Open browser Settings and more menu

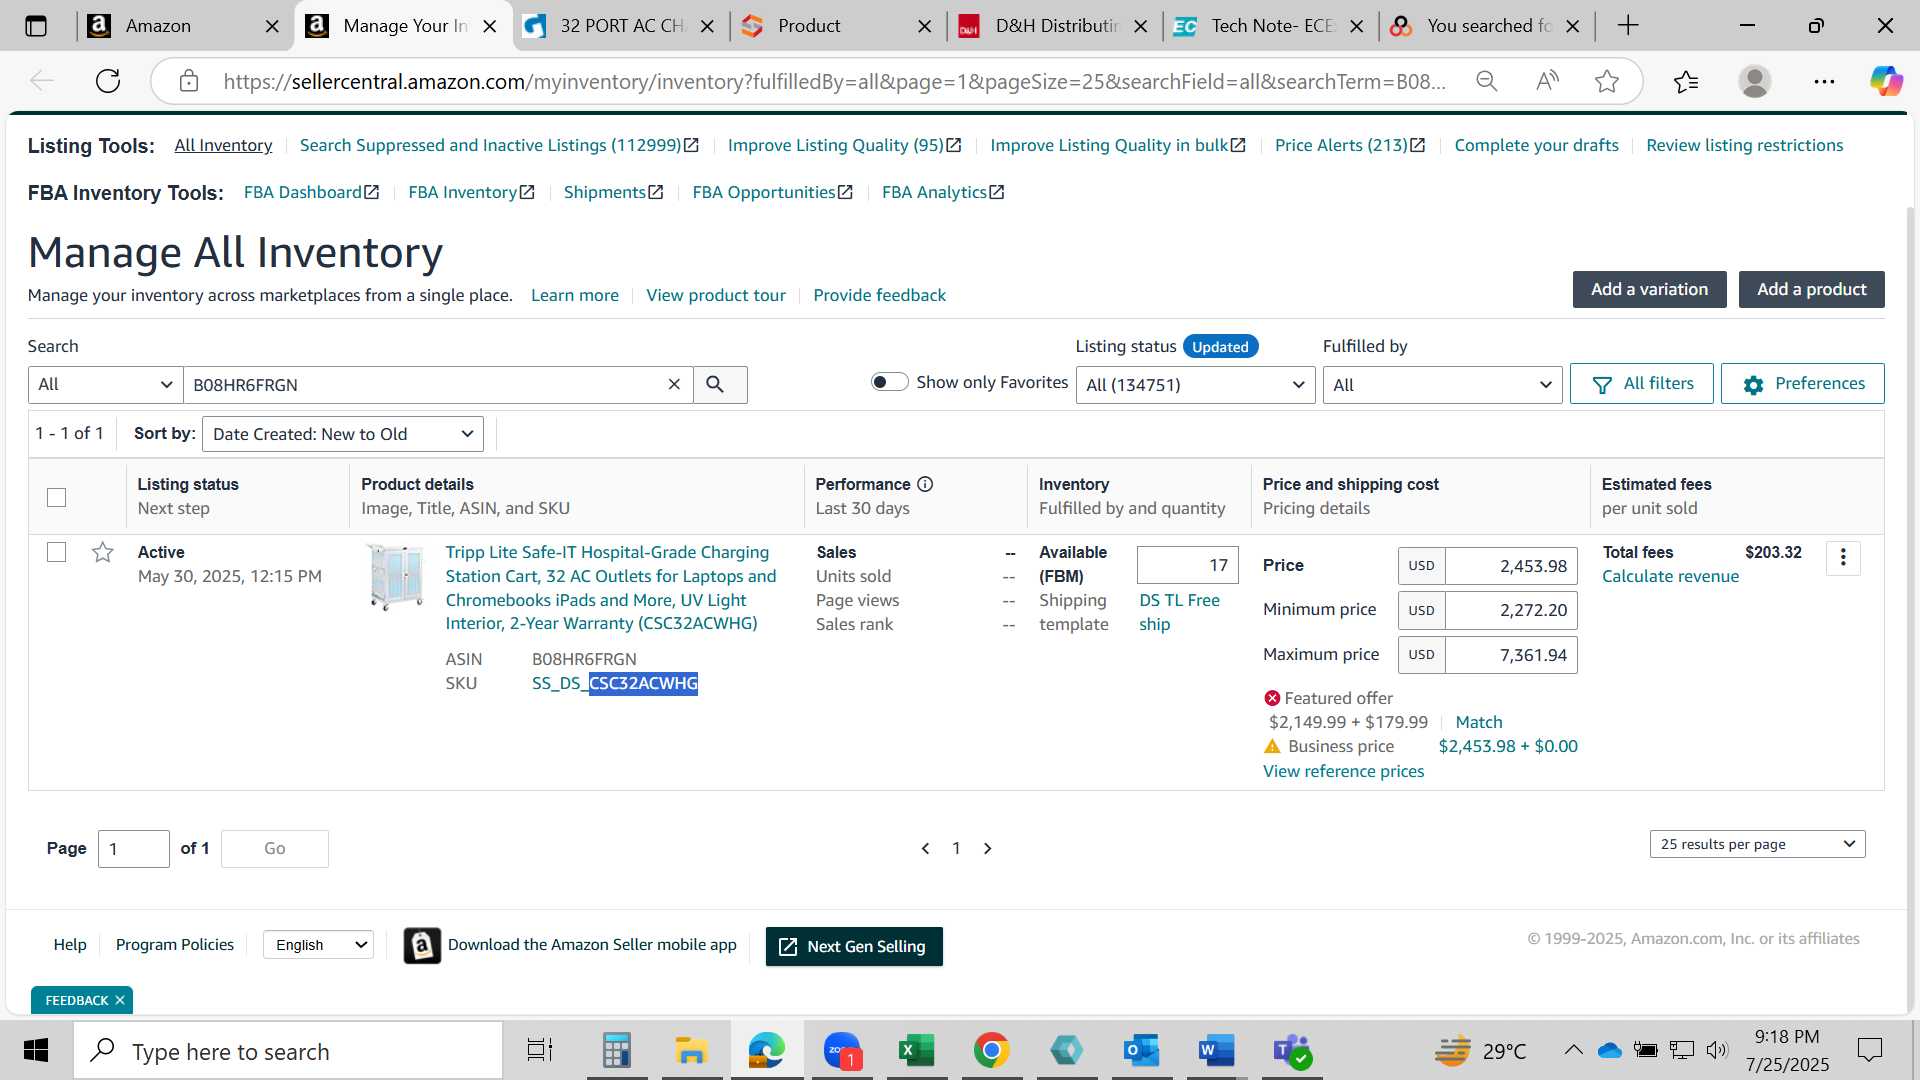(x=1824, y=81)
